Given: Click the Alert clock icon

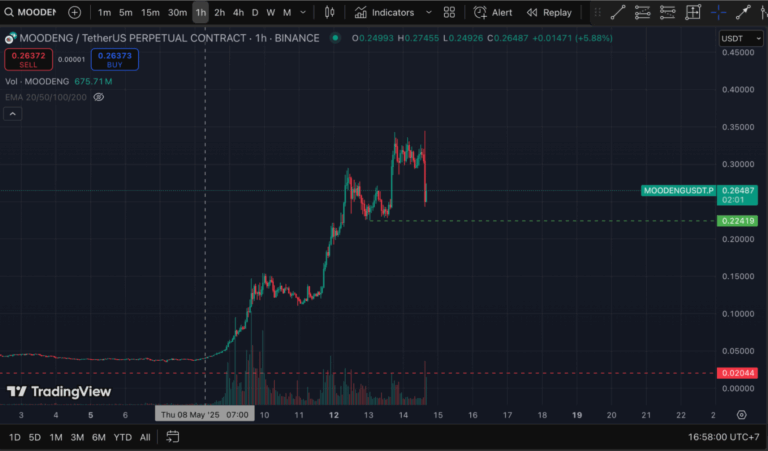Looking at the screenshot, I should click(x=480, y=12).
